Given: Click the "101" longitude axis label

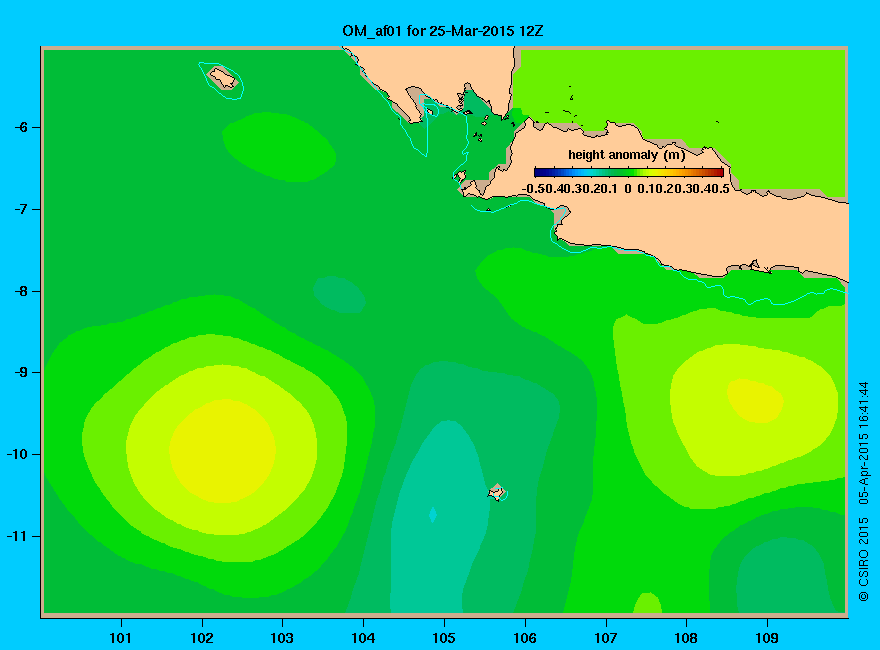Looking at the screenshot, I should (x=121, y=638).
